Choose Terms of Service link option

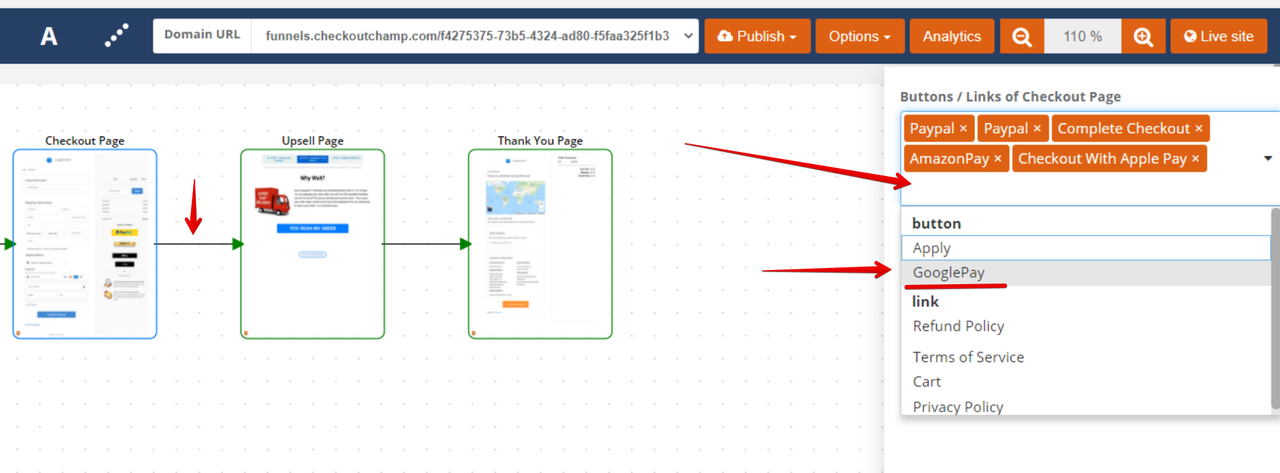(x=968, y=357)
